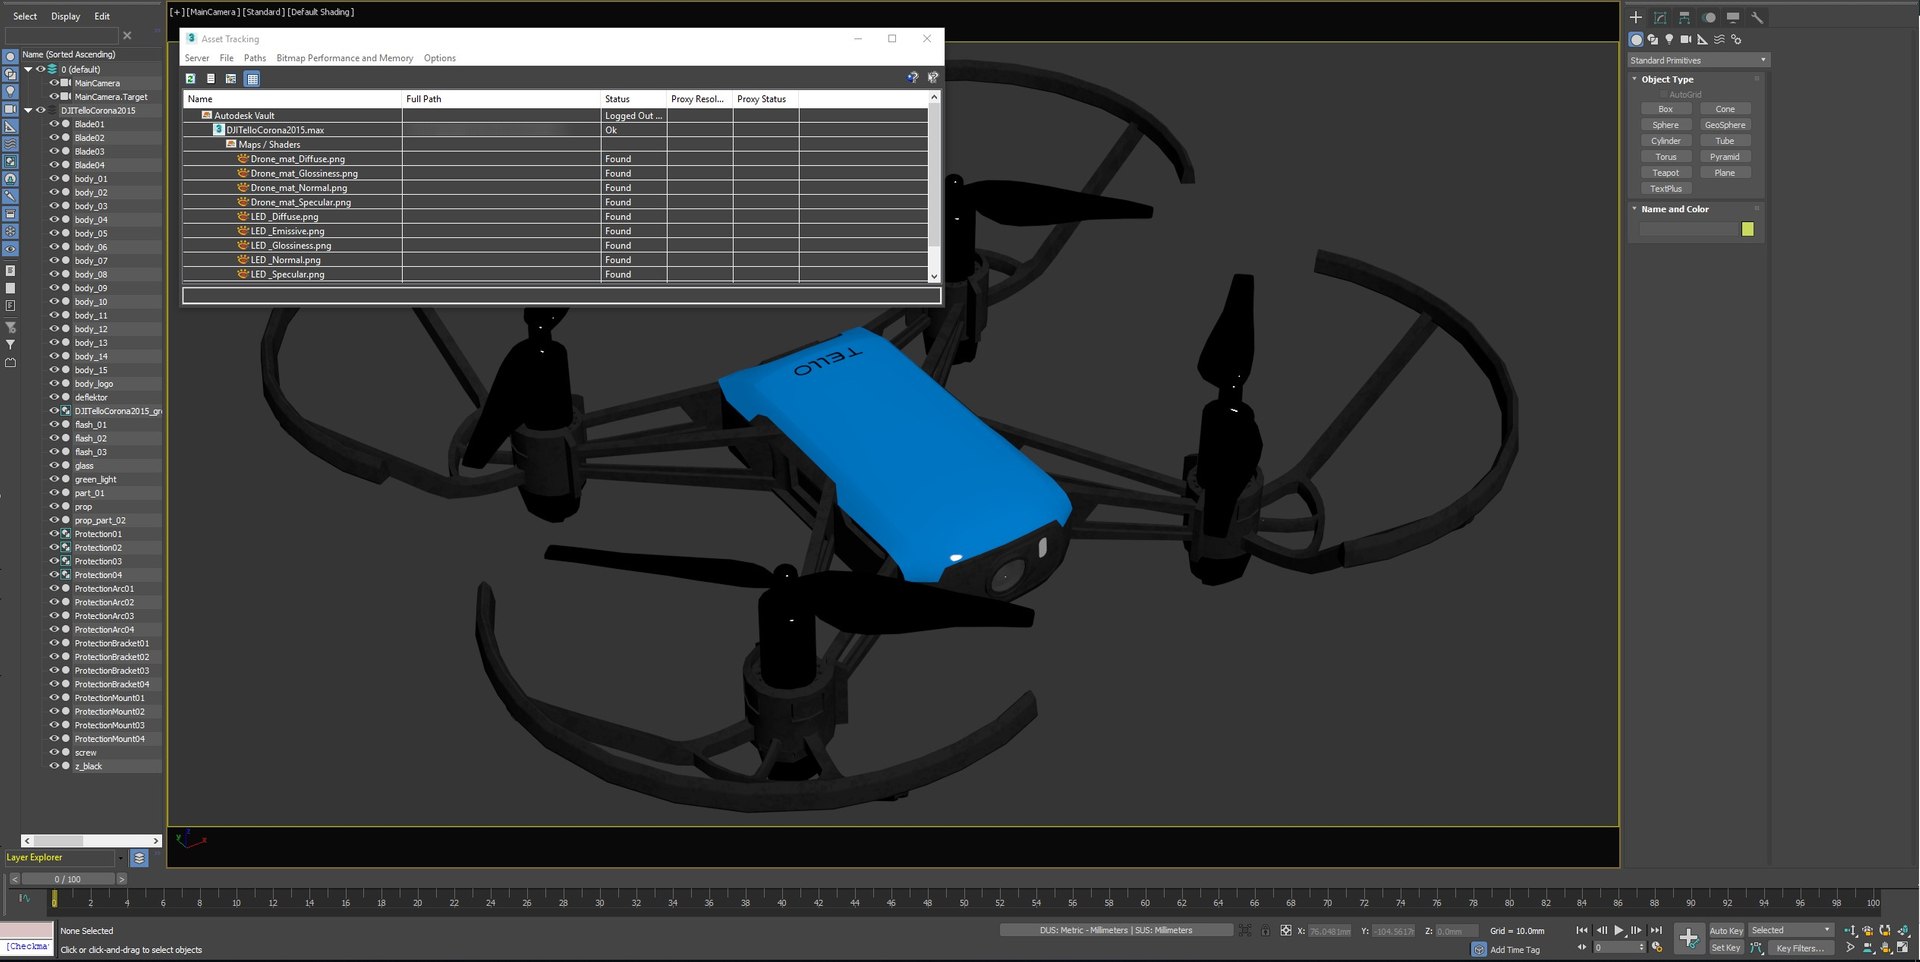This screenshot has width=1920, height=962.
Task: Open the Default Shading viewport menu
Action: coord(321,12)
